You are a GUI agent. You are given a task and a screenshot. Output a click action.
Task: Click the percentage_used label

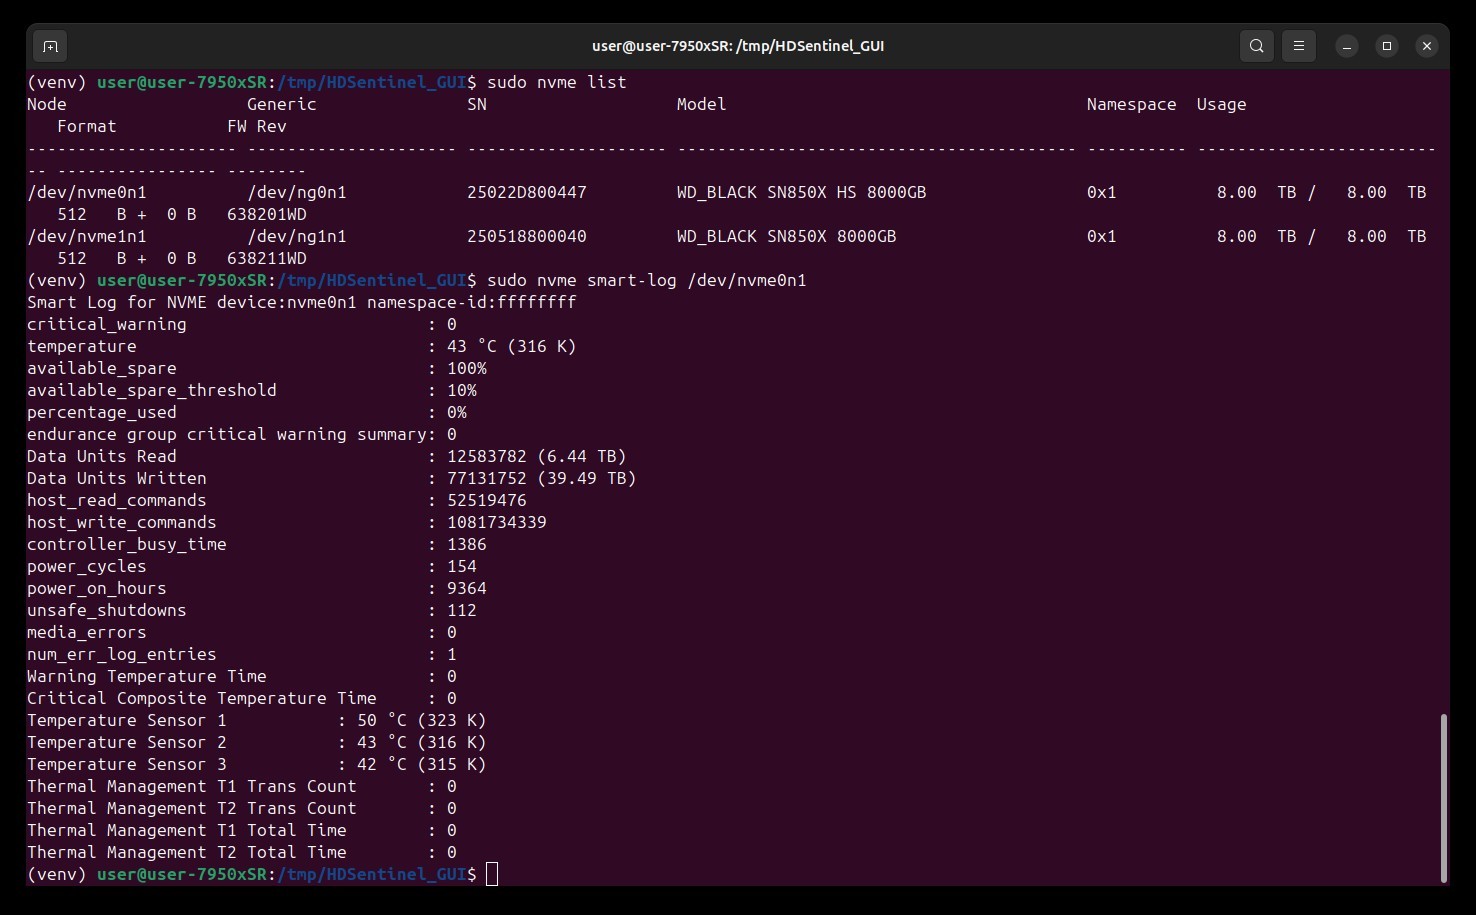[x=102, y=412]
